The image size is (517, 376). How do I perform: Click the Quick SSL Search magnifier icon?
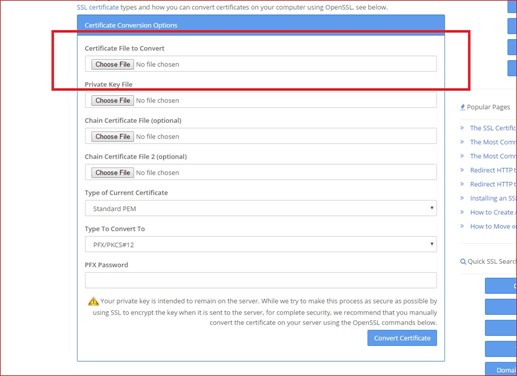(463, 262)
